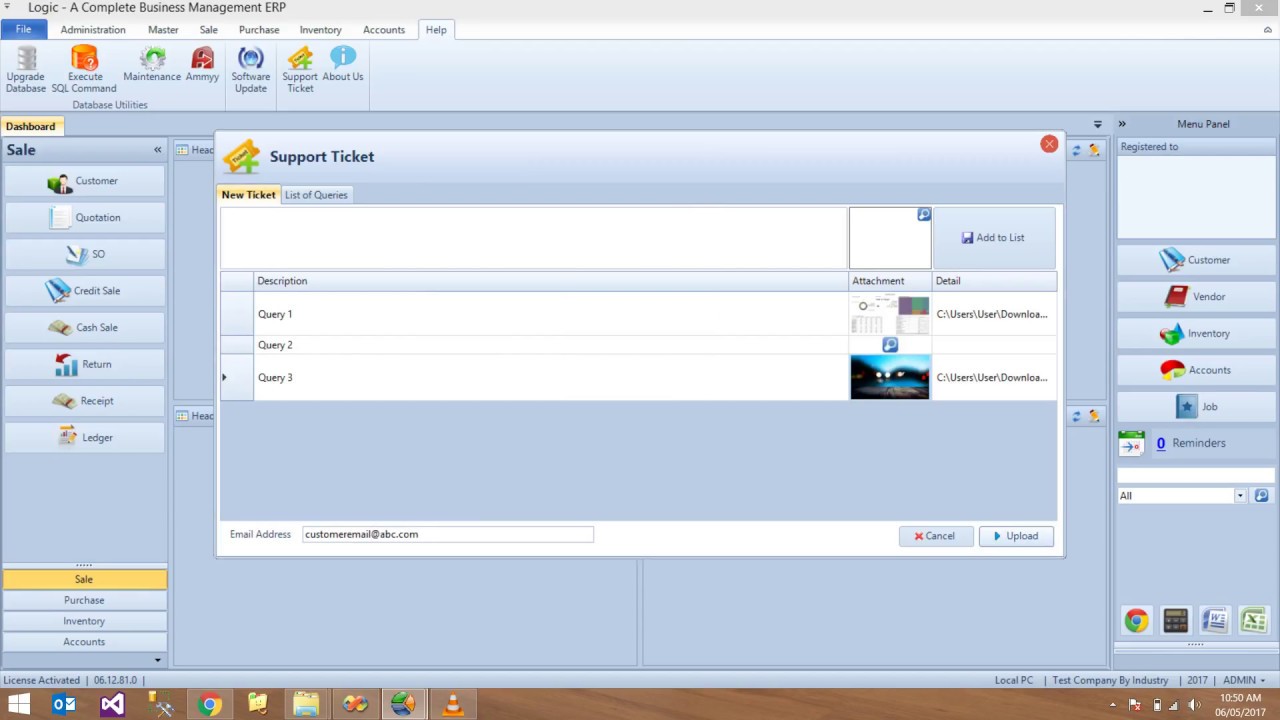Expand Menu Panel double-arrow
This screenshot has height=720, width=1280.
(1122, 124)
